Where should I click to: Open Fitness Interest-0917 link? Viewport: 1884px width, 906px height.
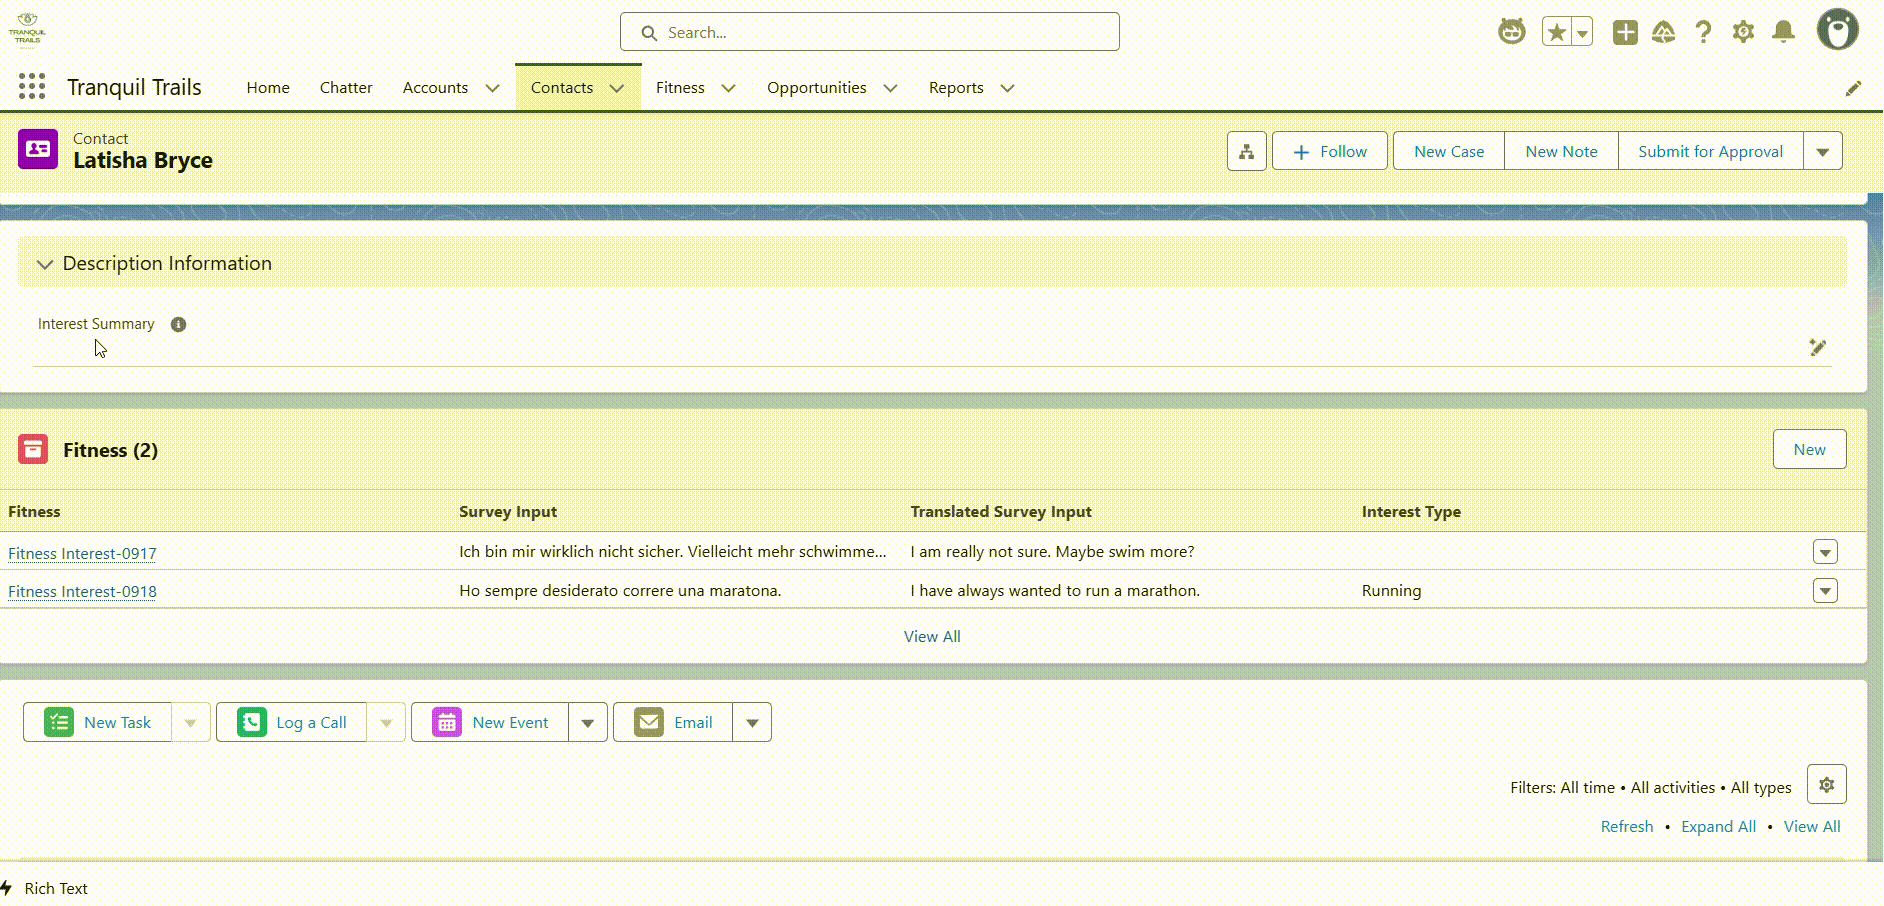[82, 553]
